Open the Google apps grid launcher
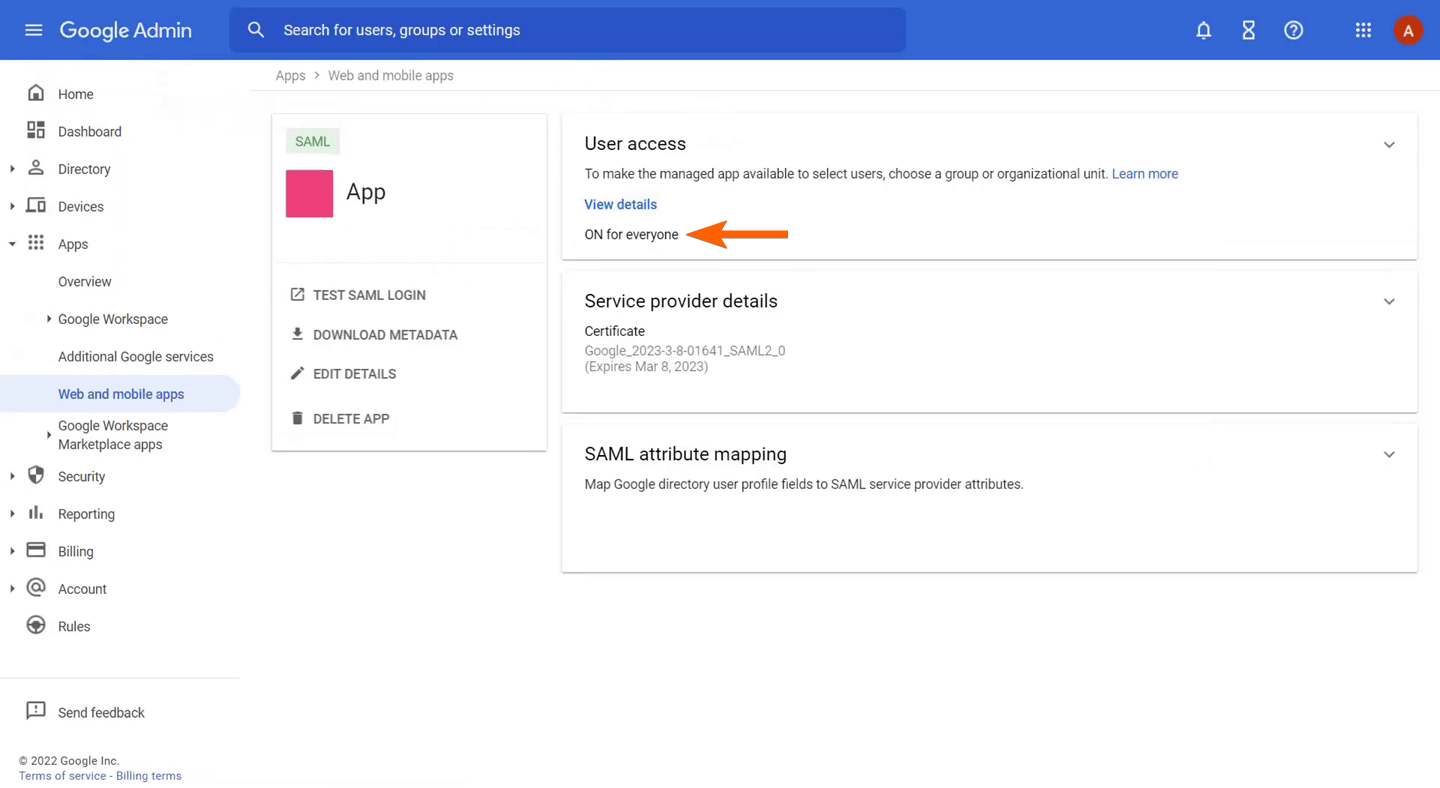This screenshot has height=788, width=1440. tap(1363, 30)
